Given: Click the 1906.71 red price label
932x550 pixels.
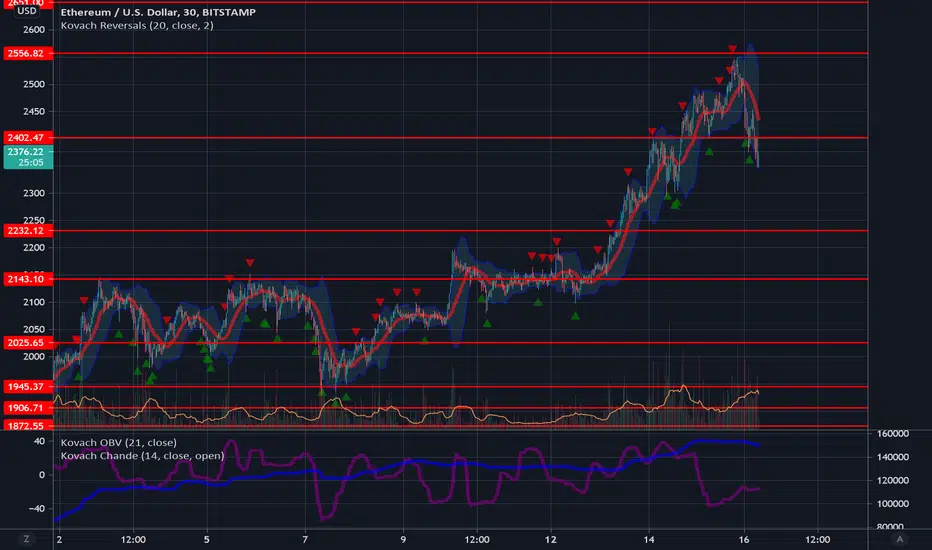Looking at the screenshot, I should click(28, 408).
